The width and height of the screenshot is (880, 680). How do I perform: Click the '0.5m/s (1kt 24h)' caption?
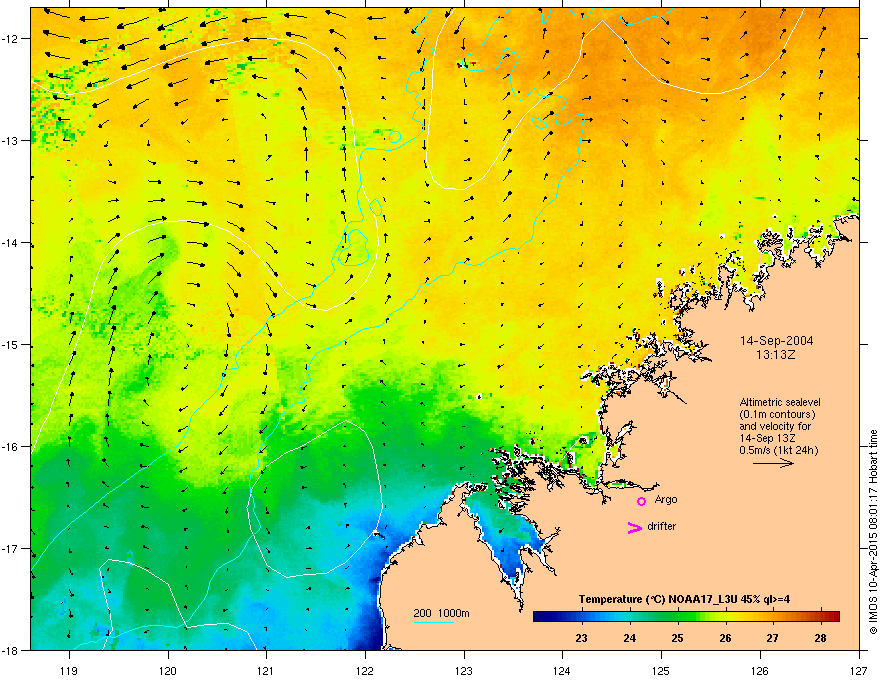778,451
